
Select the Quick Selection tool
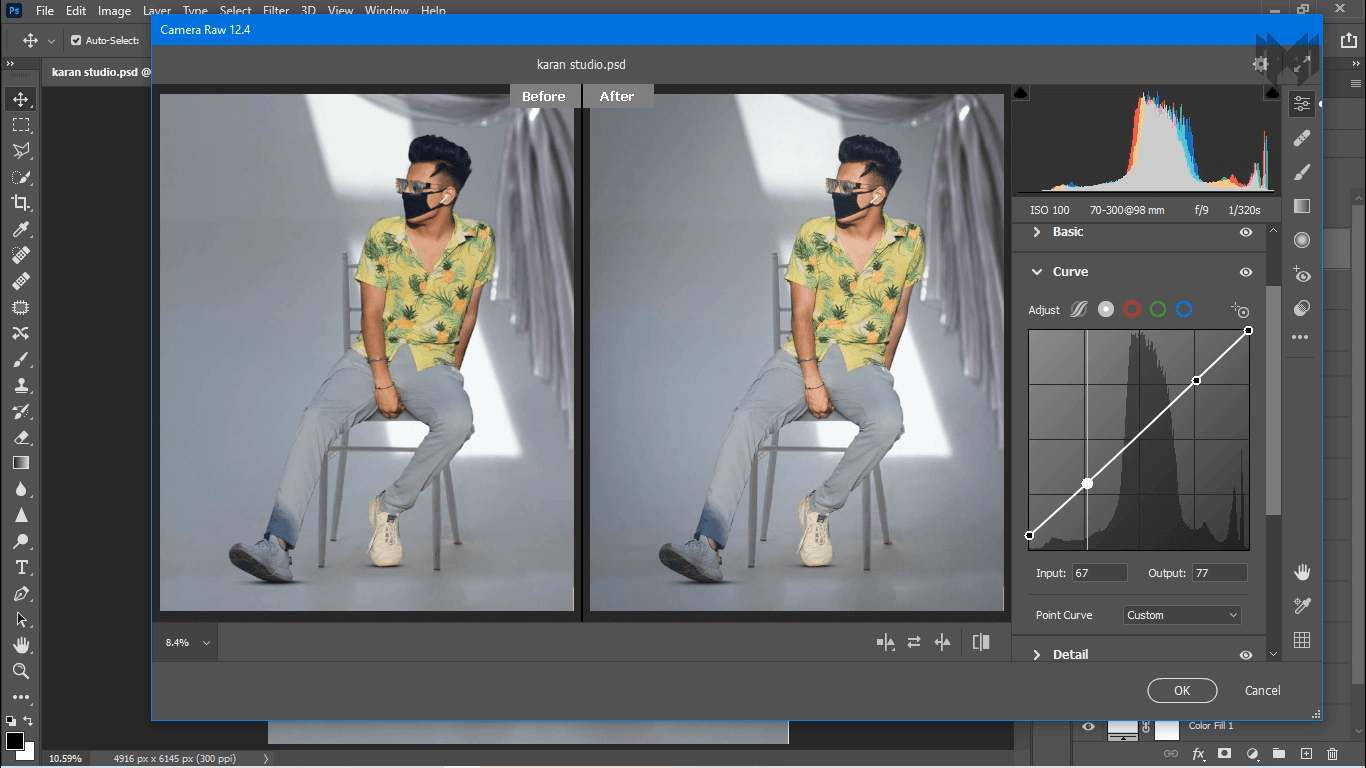coord(20,177)
